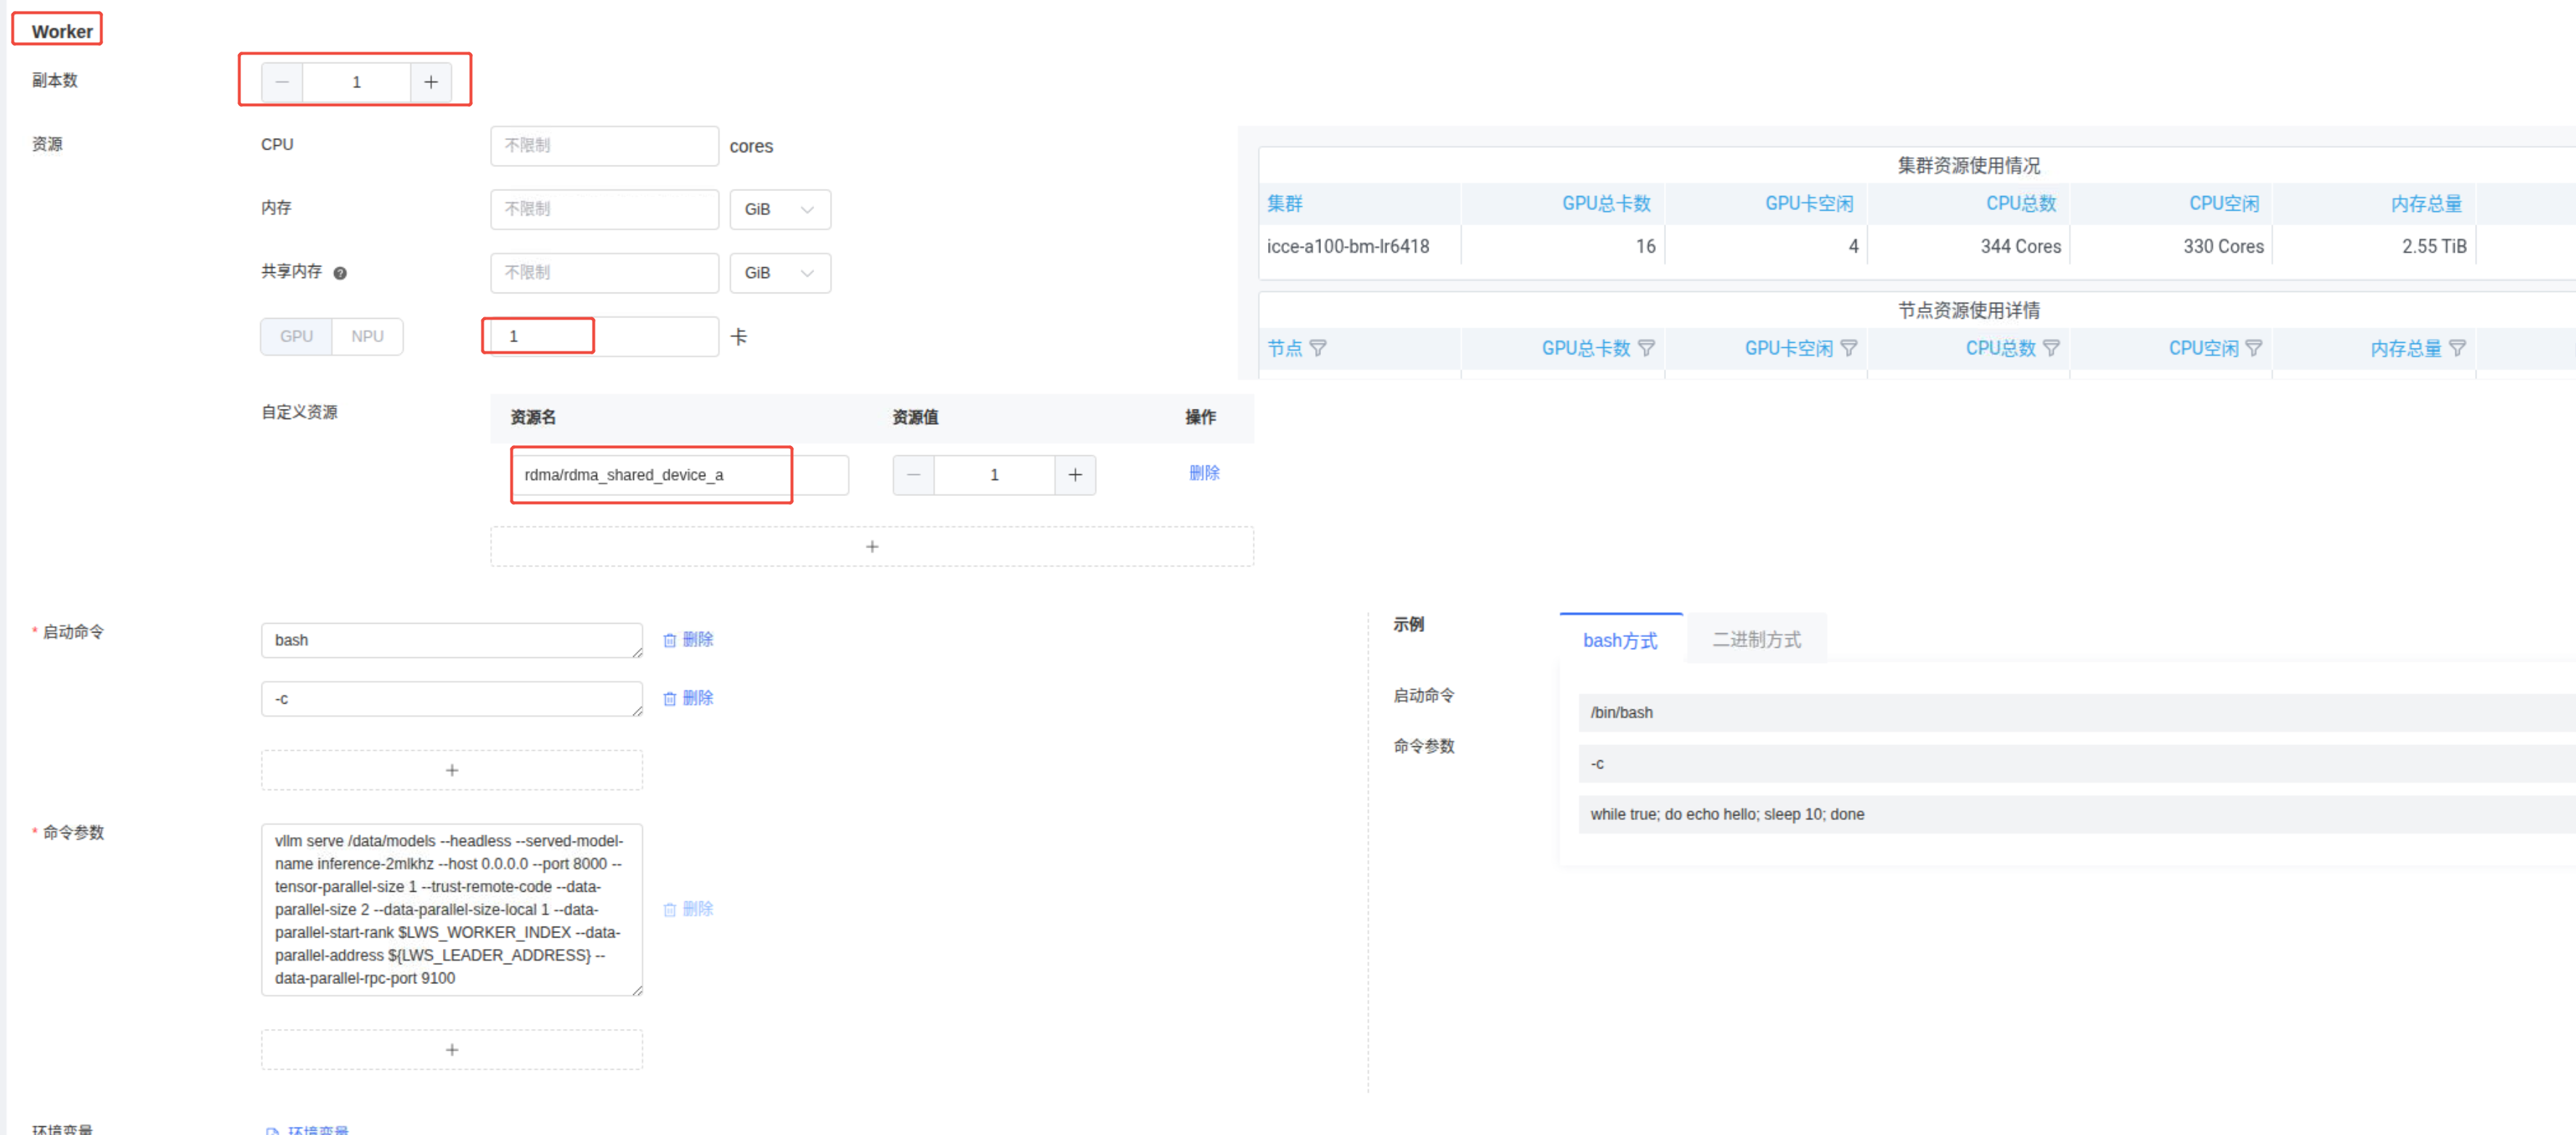Click filter icon on CPU总数 node column

coord(2051,348)
